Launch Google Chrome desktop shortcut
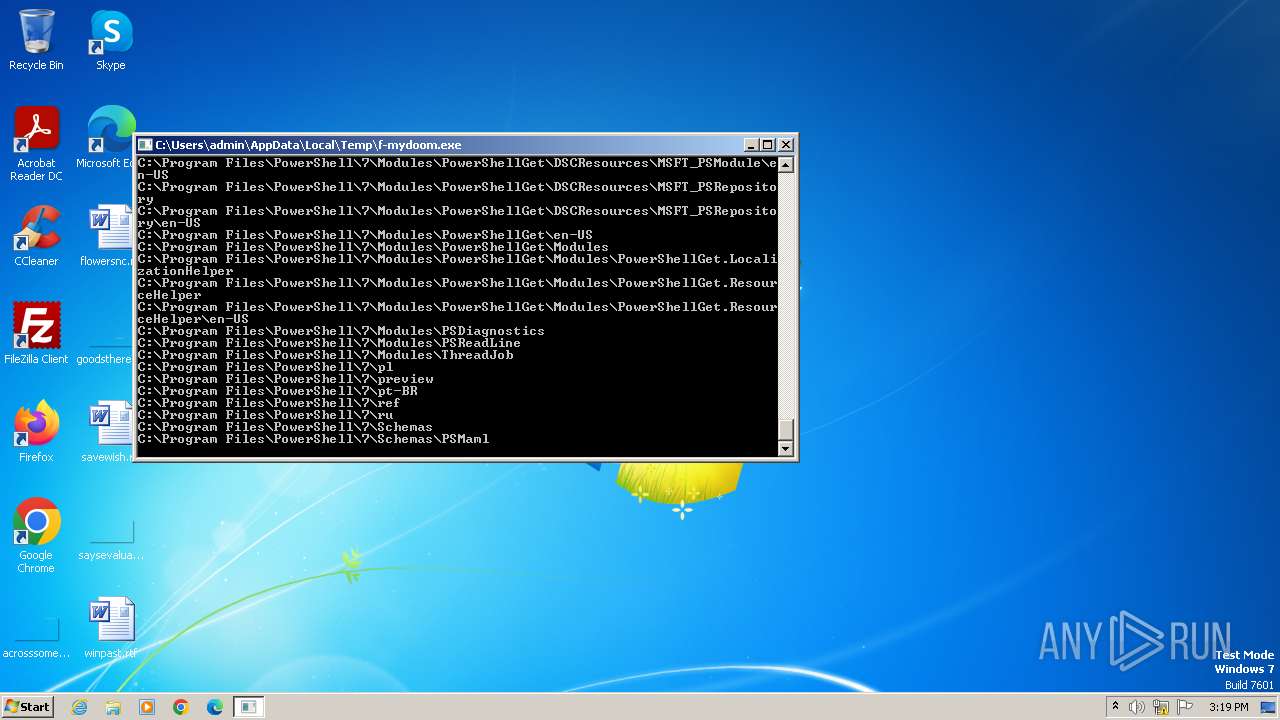The width and height of the screenshot is (1280, 720). point(36,536)
